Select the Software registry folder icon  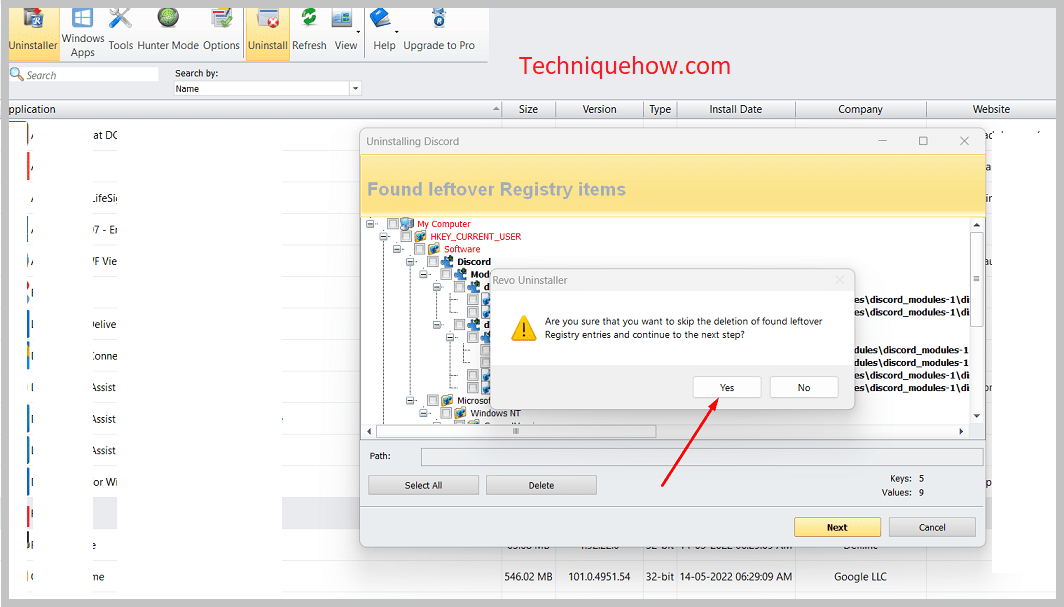[434, 249]
